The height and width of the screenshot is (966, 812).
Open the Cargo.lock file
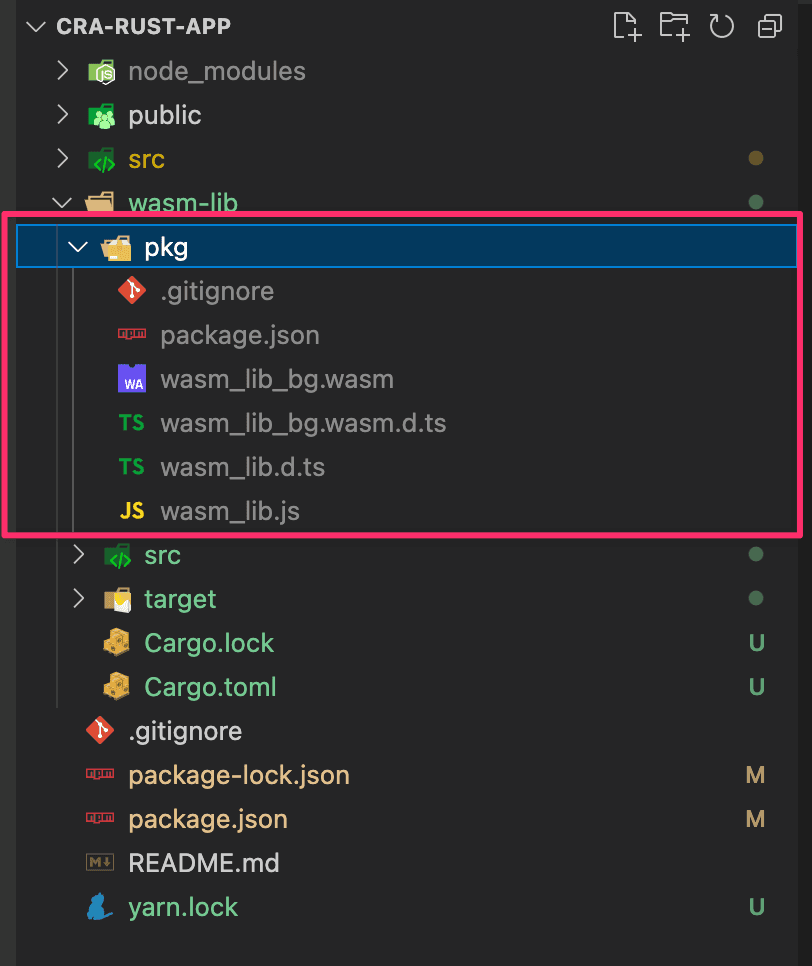209,643
